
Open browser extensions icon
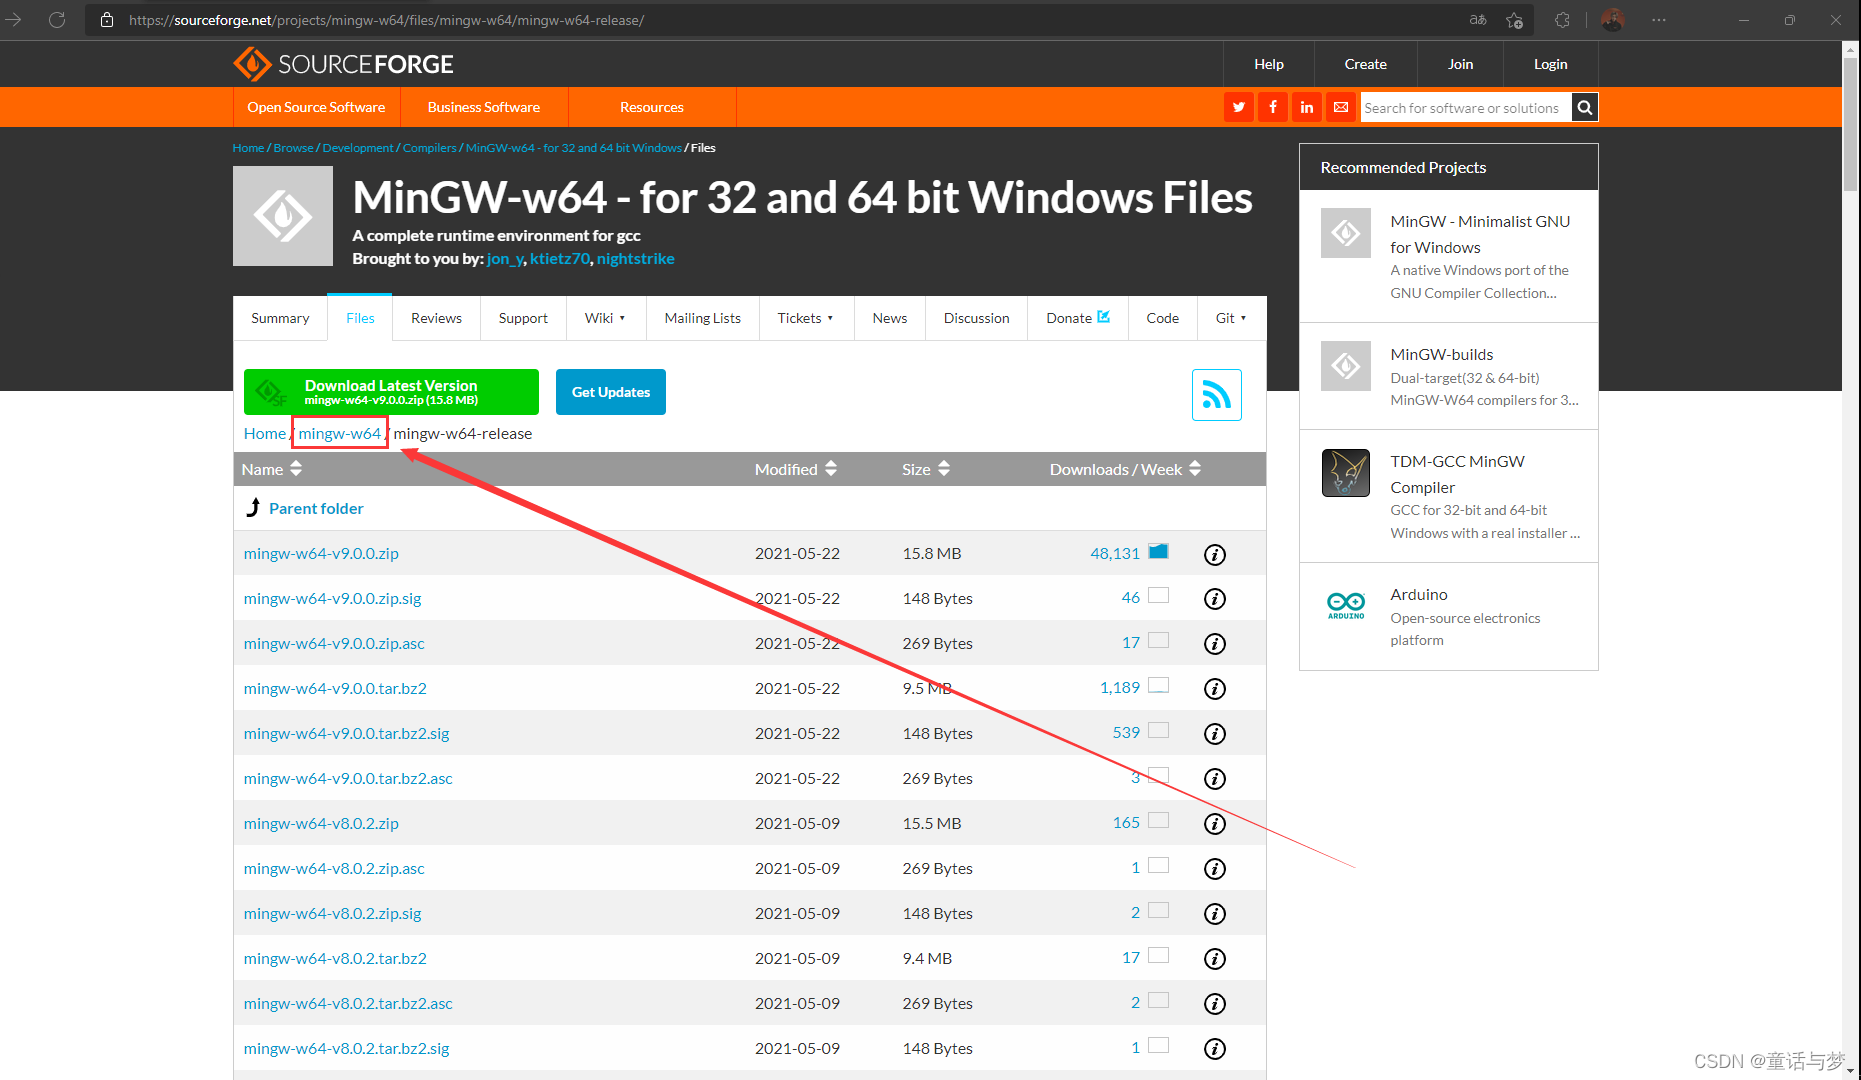(x=1562, y=20)
